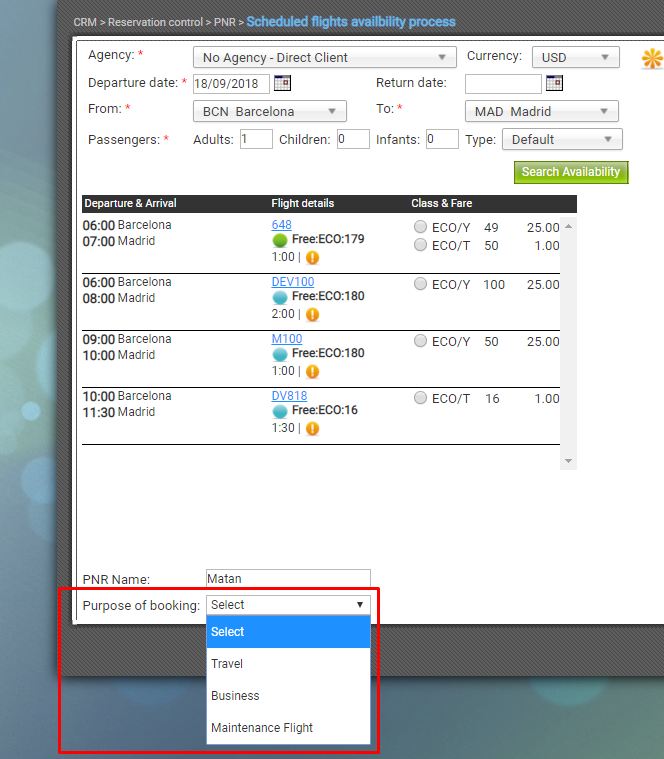Choose Business as purpose of booking

[x=288, y=696]
